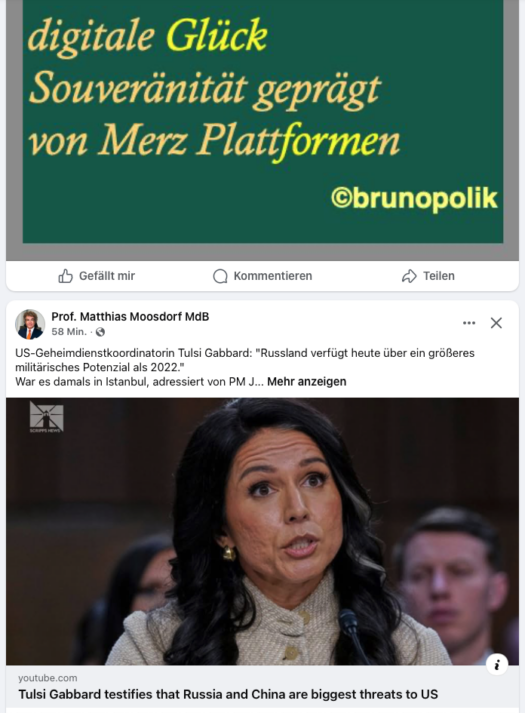Select the Kommentieren label
This screenshot has height=713, width=525.
click(x=273, y=276)
